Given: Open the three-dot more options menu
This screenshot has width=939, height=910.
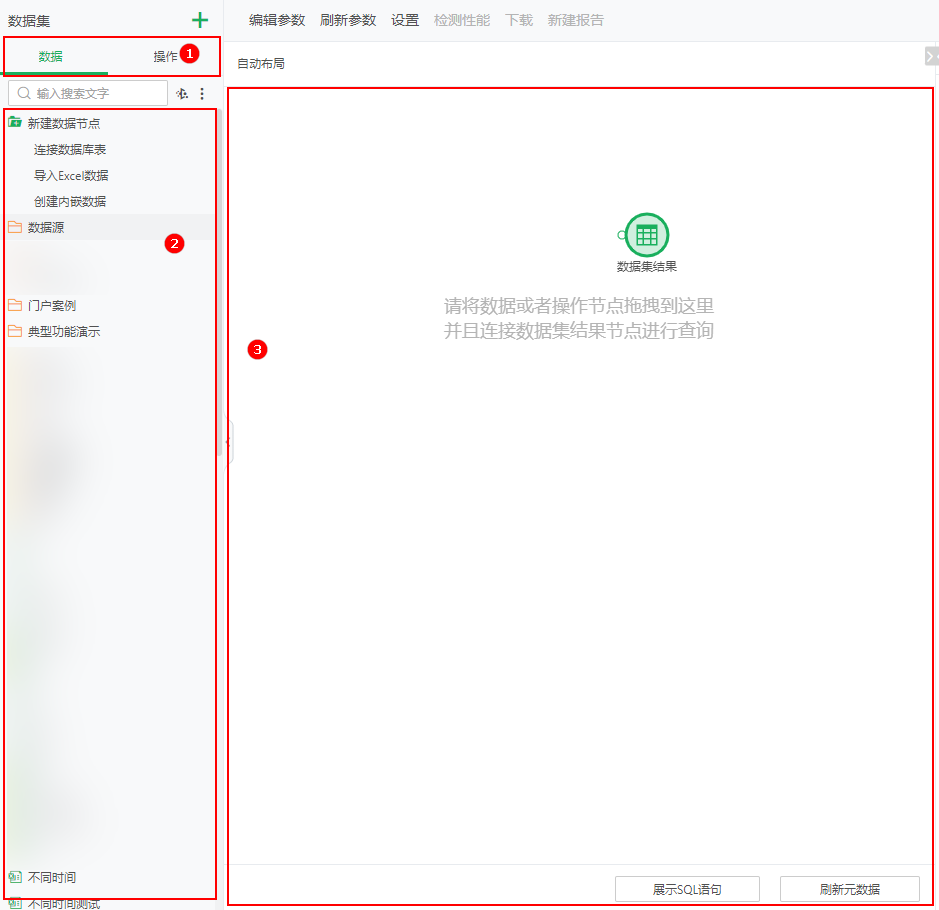Looking at the screenshot, I should pyautogui.click(x=202, y=93).
